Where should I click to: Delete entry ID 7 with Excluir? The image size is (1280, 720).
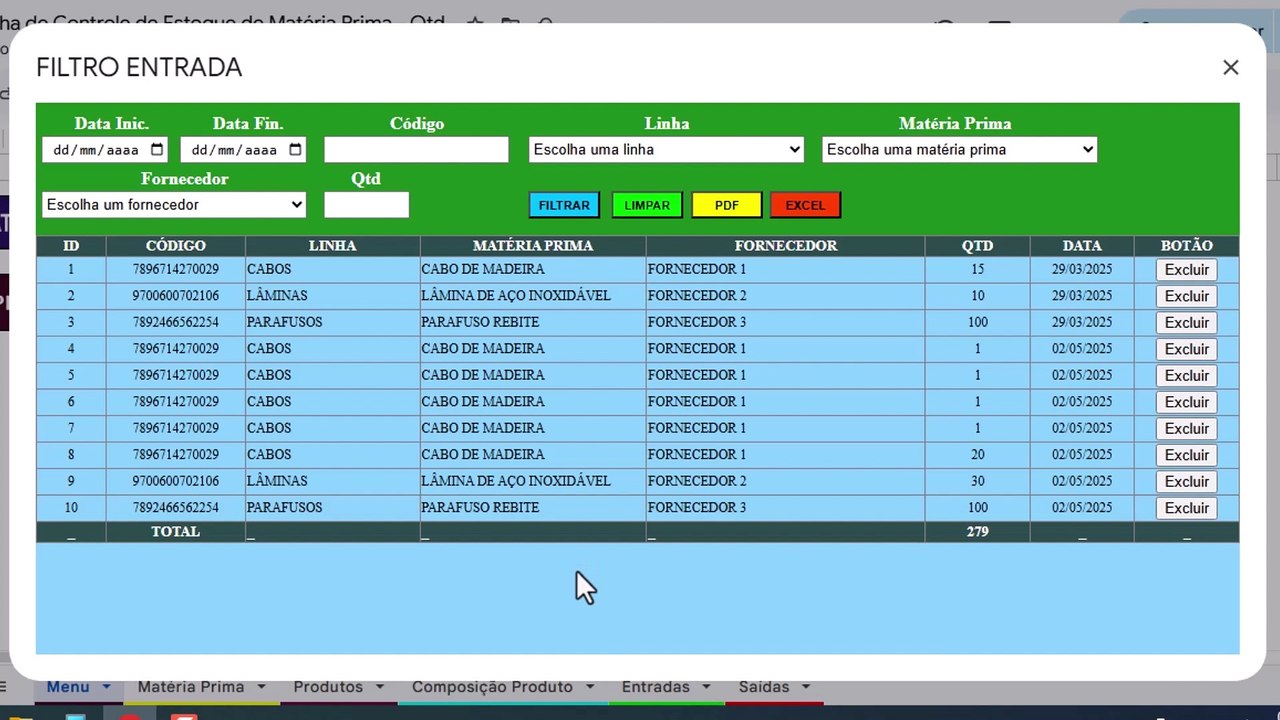1187,429
